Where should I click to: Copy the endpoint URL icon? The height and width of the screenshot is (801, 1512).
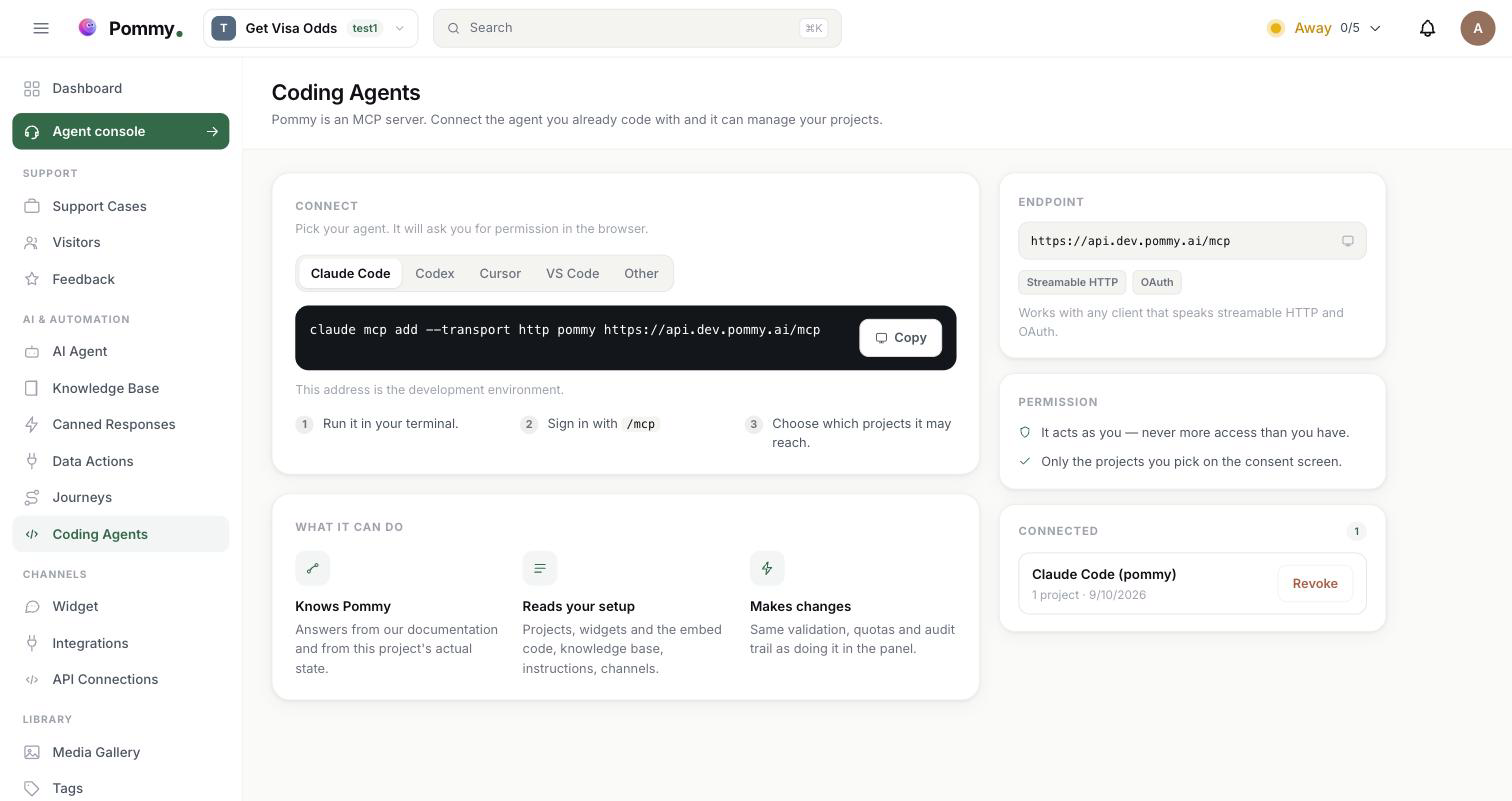point(1347,241)
